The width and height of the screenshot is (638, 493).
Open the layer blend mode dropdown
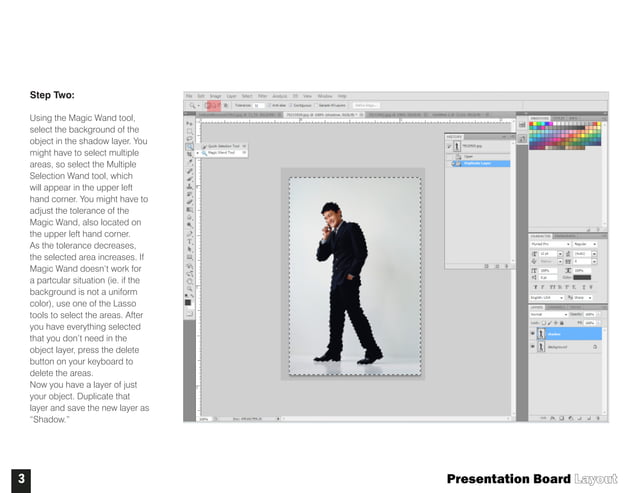pyautogui.click(x=548, y=314)
